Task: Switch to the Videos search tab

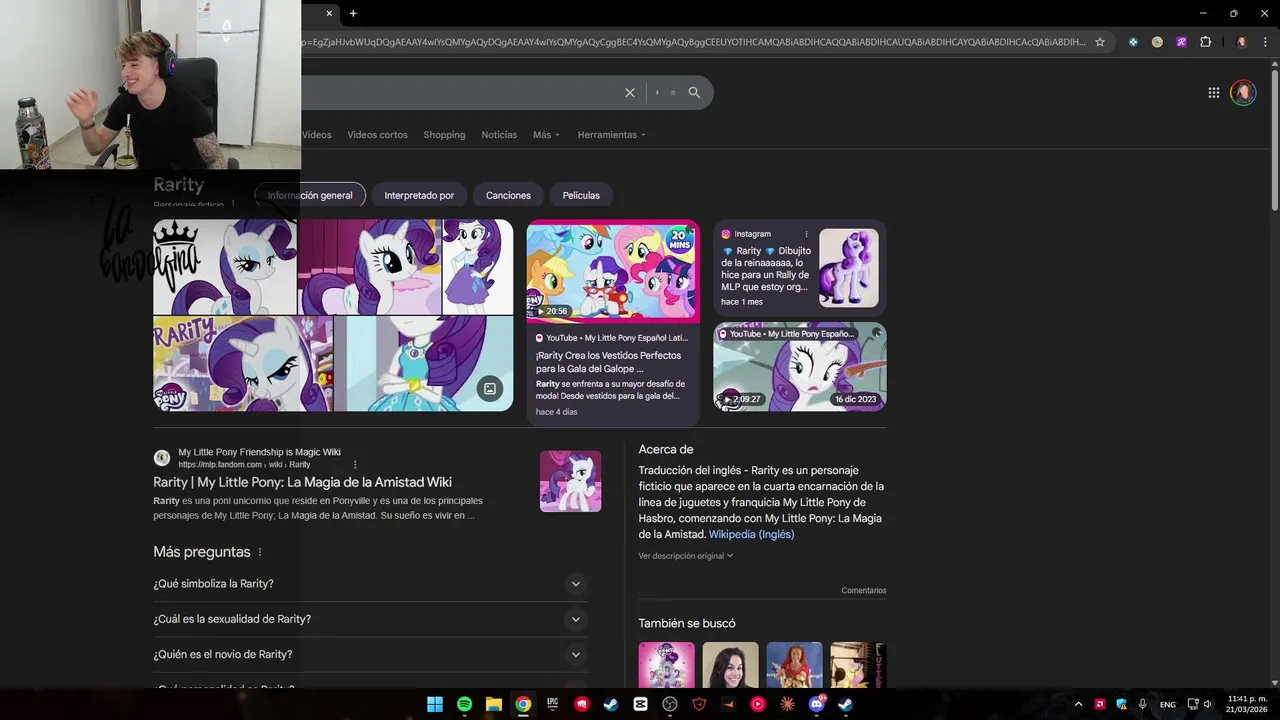Action: point(316,134)
